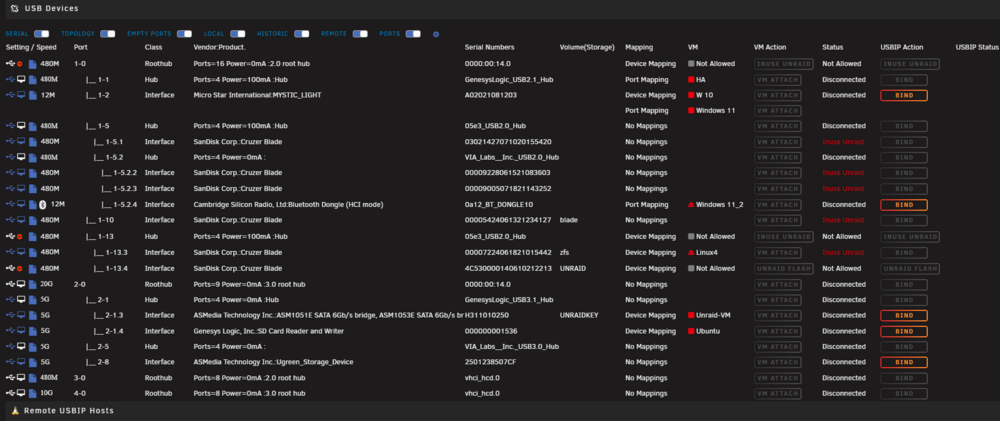
Task: Toggle the SERIAL switch
Action: [x=41, y=34]
